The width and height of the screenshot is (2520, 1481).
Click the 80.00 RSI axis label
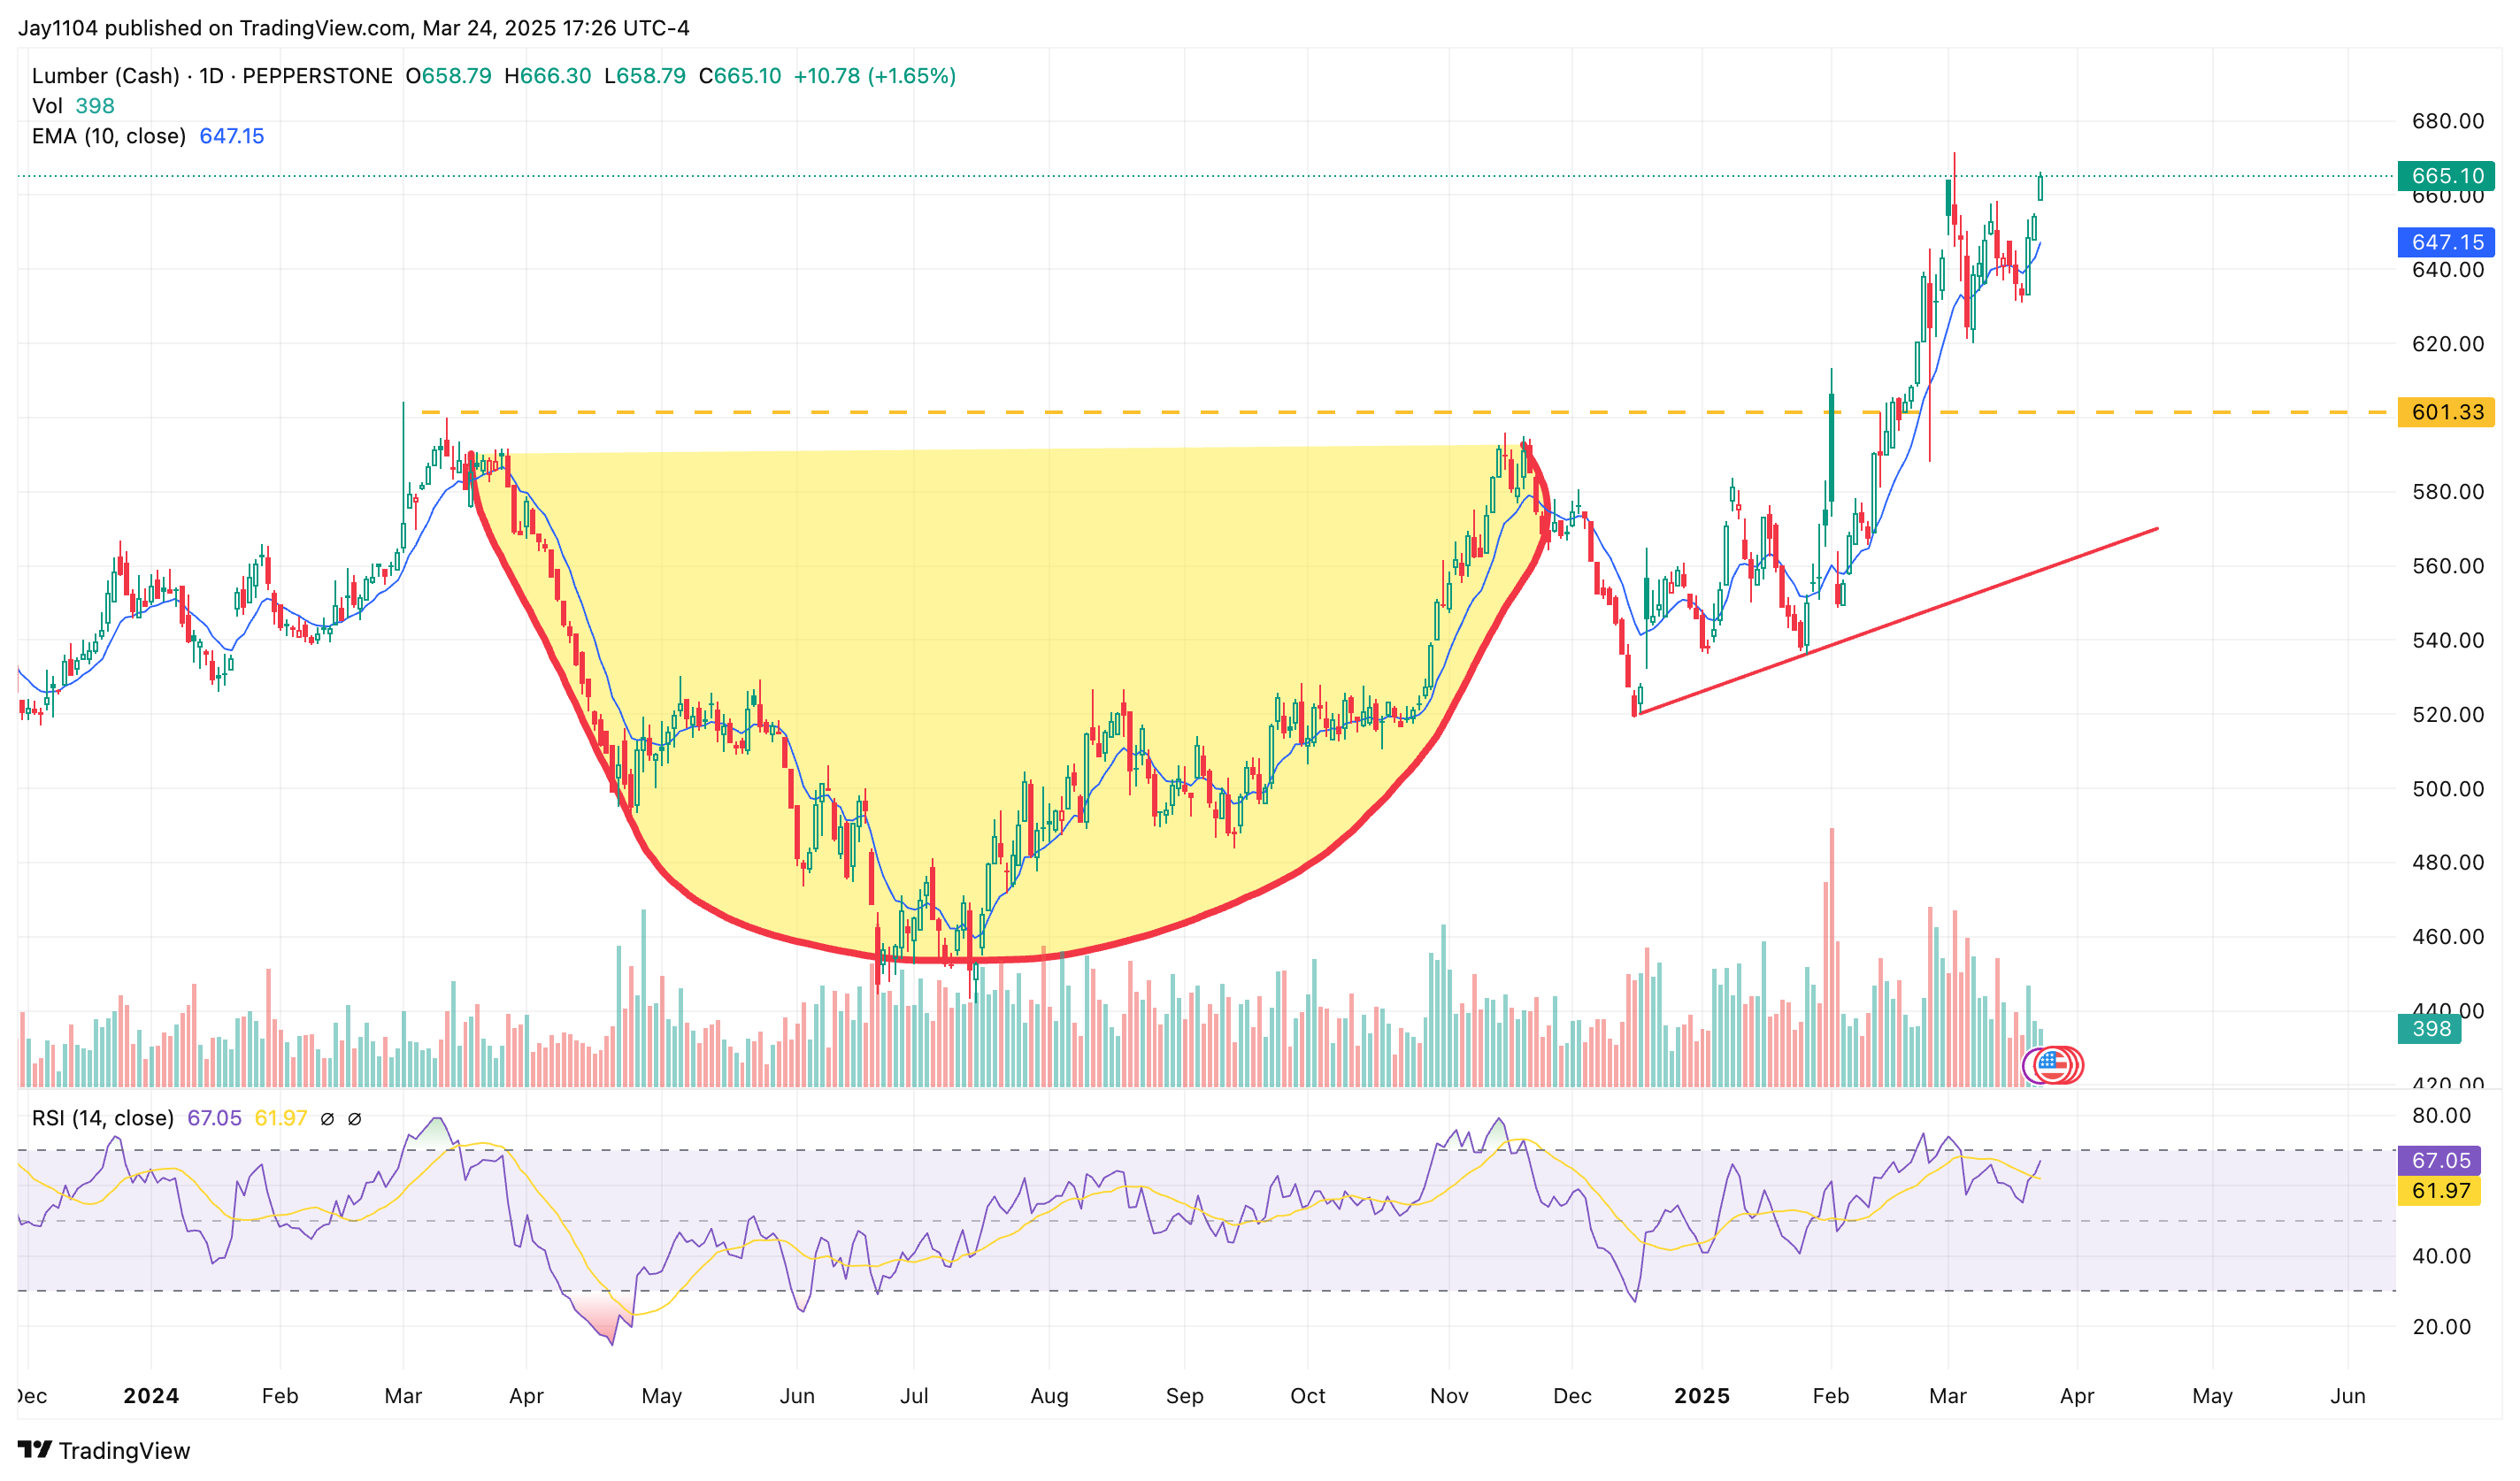(2441, 1116)
